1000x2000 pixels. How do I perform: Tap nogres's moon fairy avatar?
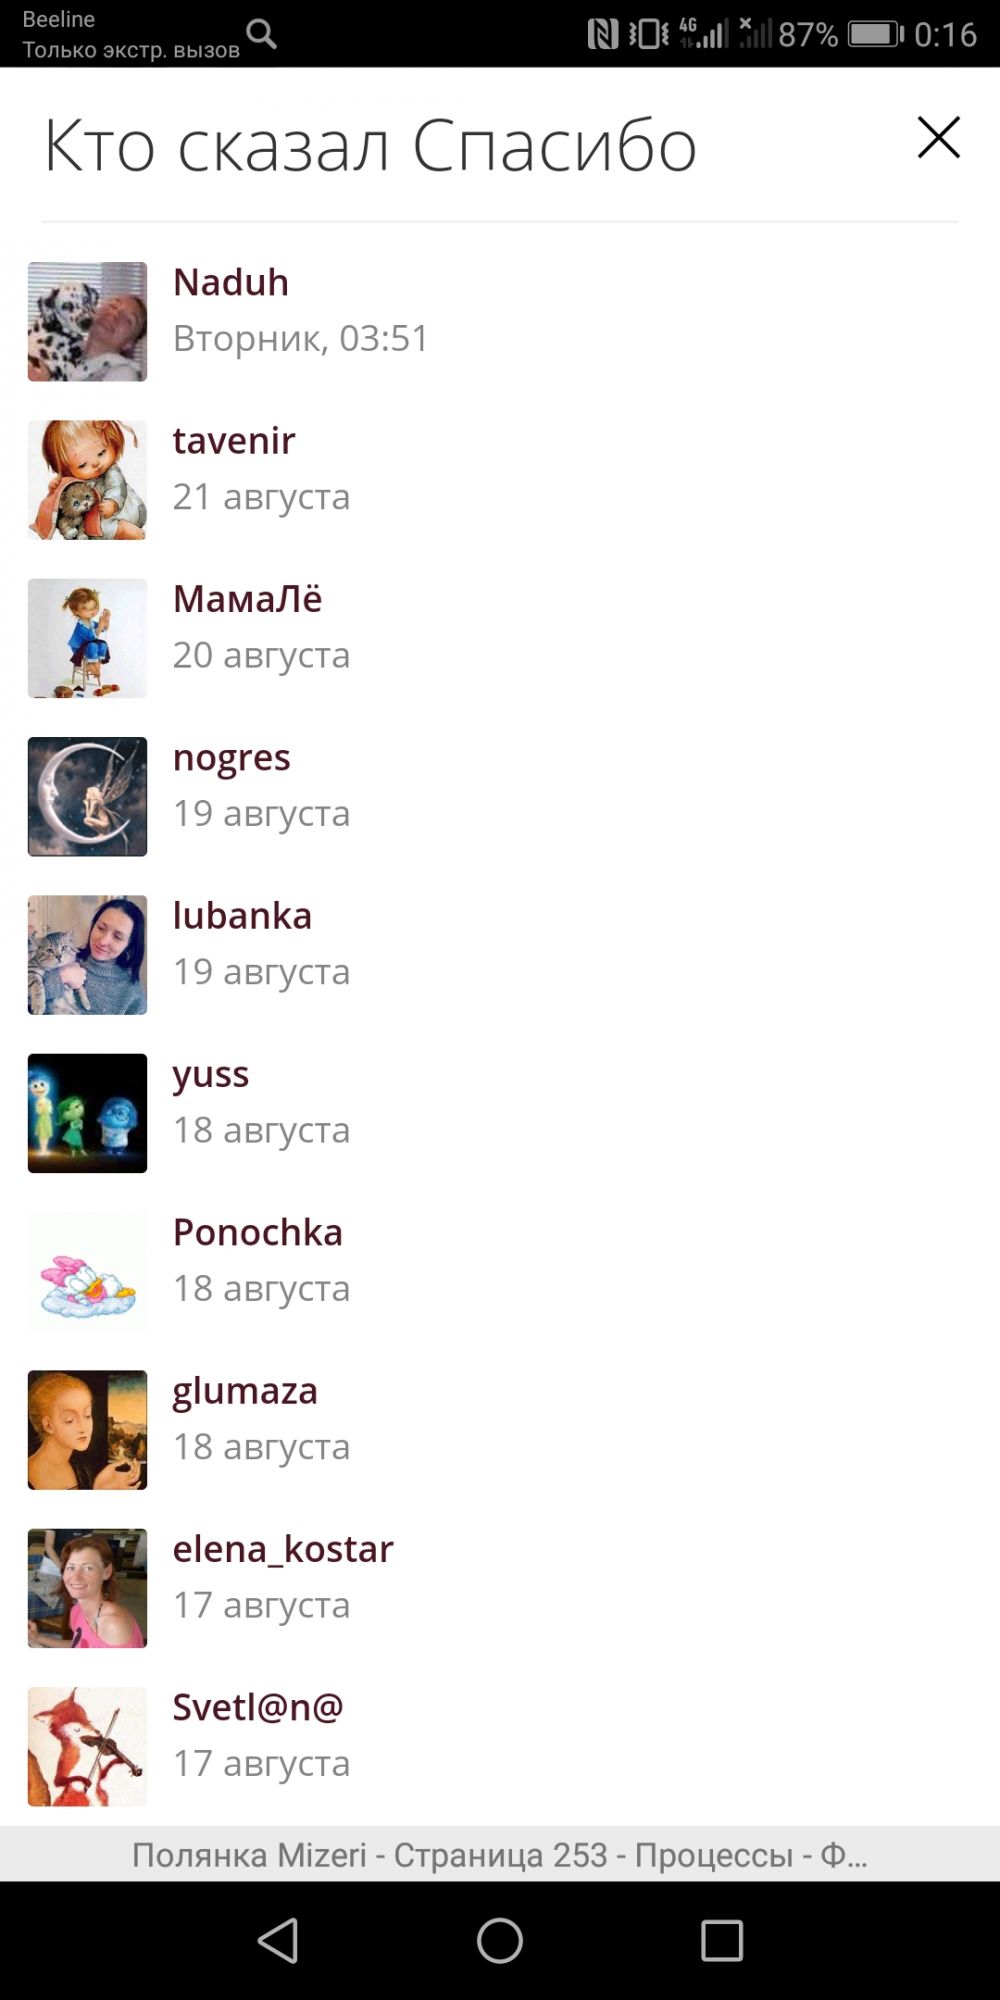pyautogui.click(x=87, y=796)
